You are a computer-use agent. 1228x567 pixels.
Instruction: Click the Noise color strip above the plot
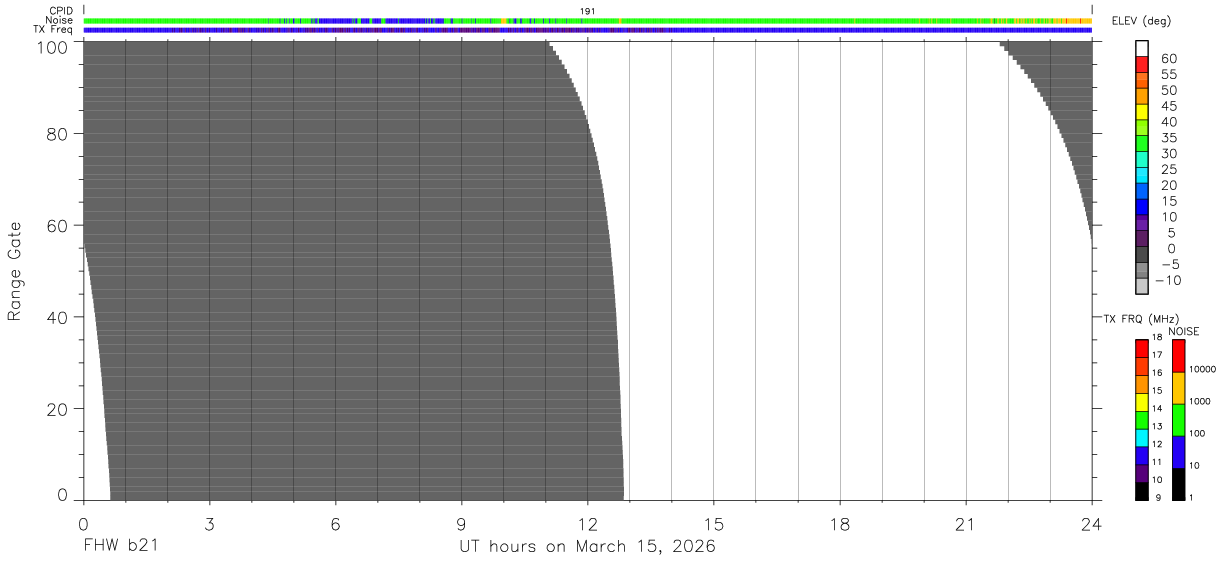coord(588,20)
